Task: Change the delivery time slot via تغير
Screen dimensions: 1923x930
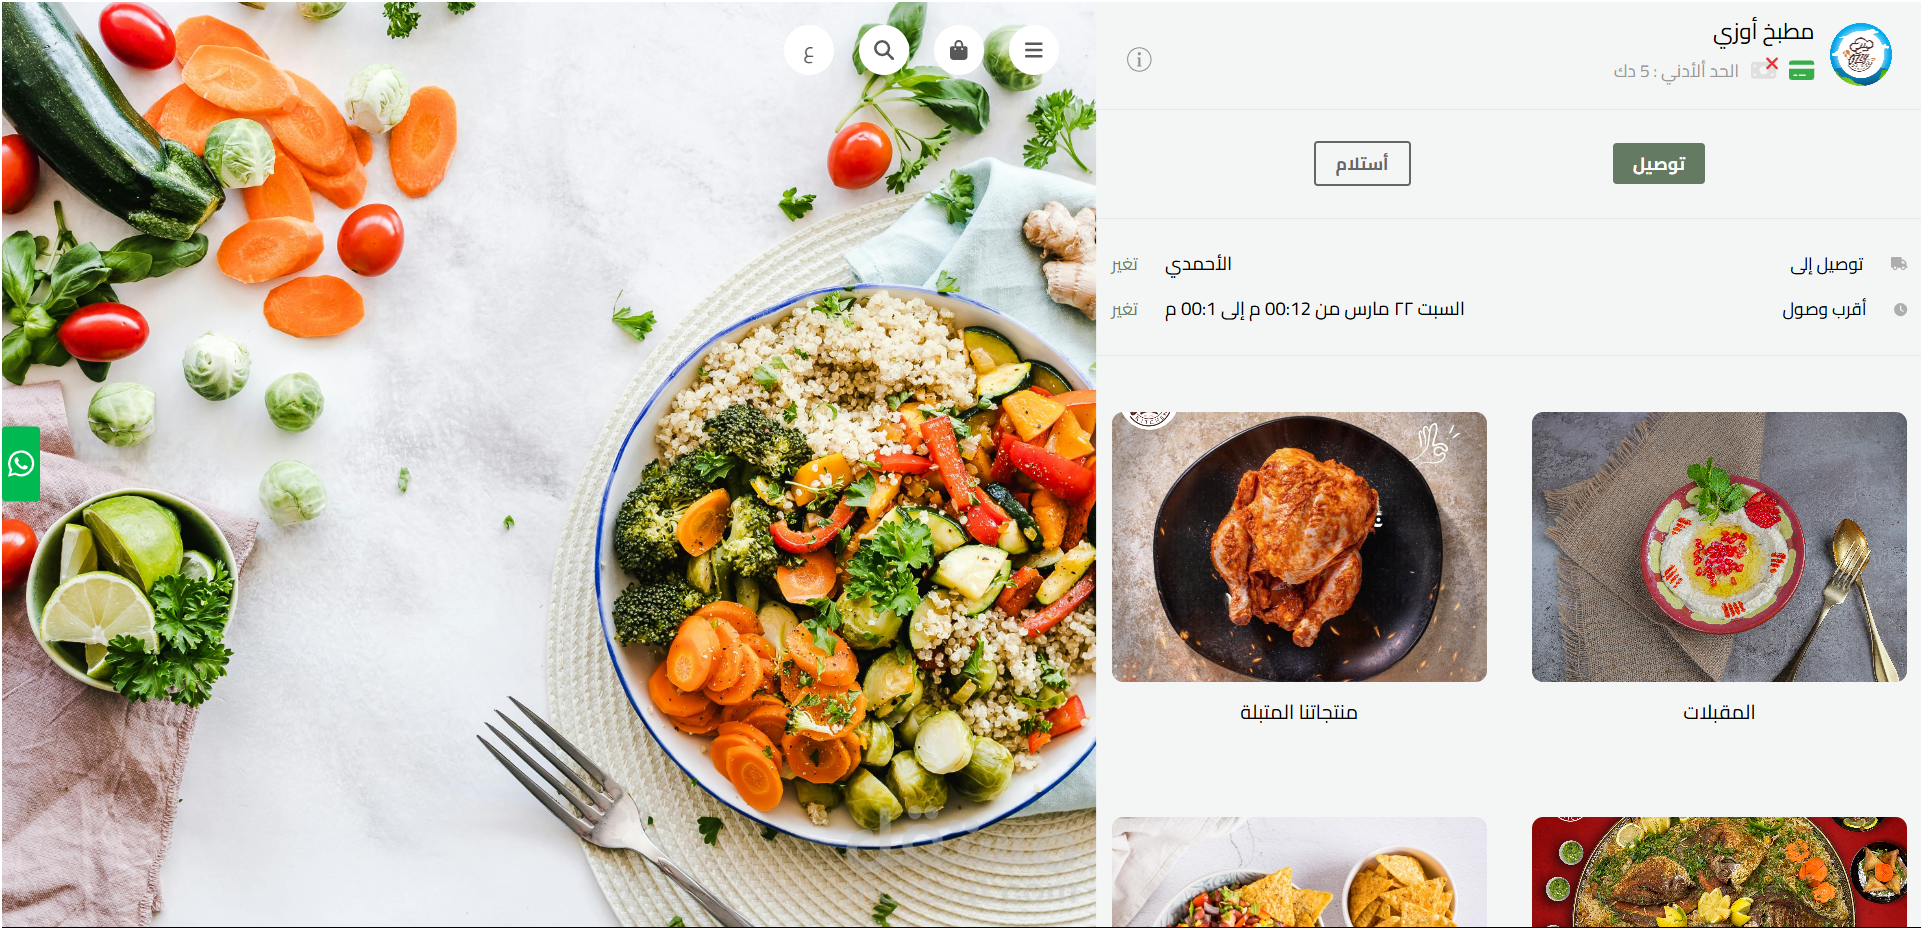Action: (x=1124, y=309)
